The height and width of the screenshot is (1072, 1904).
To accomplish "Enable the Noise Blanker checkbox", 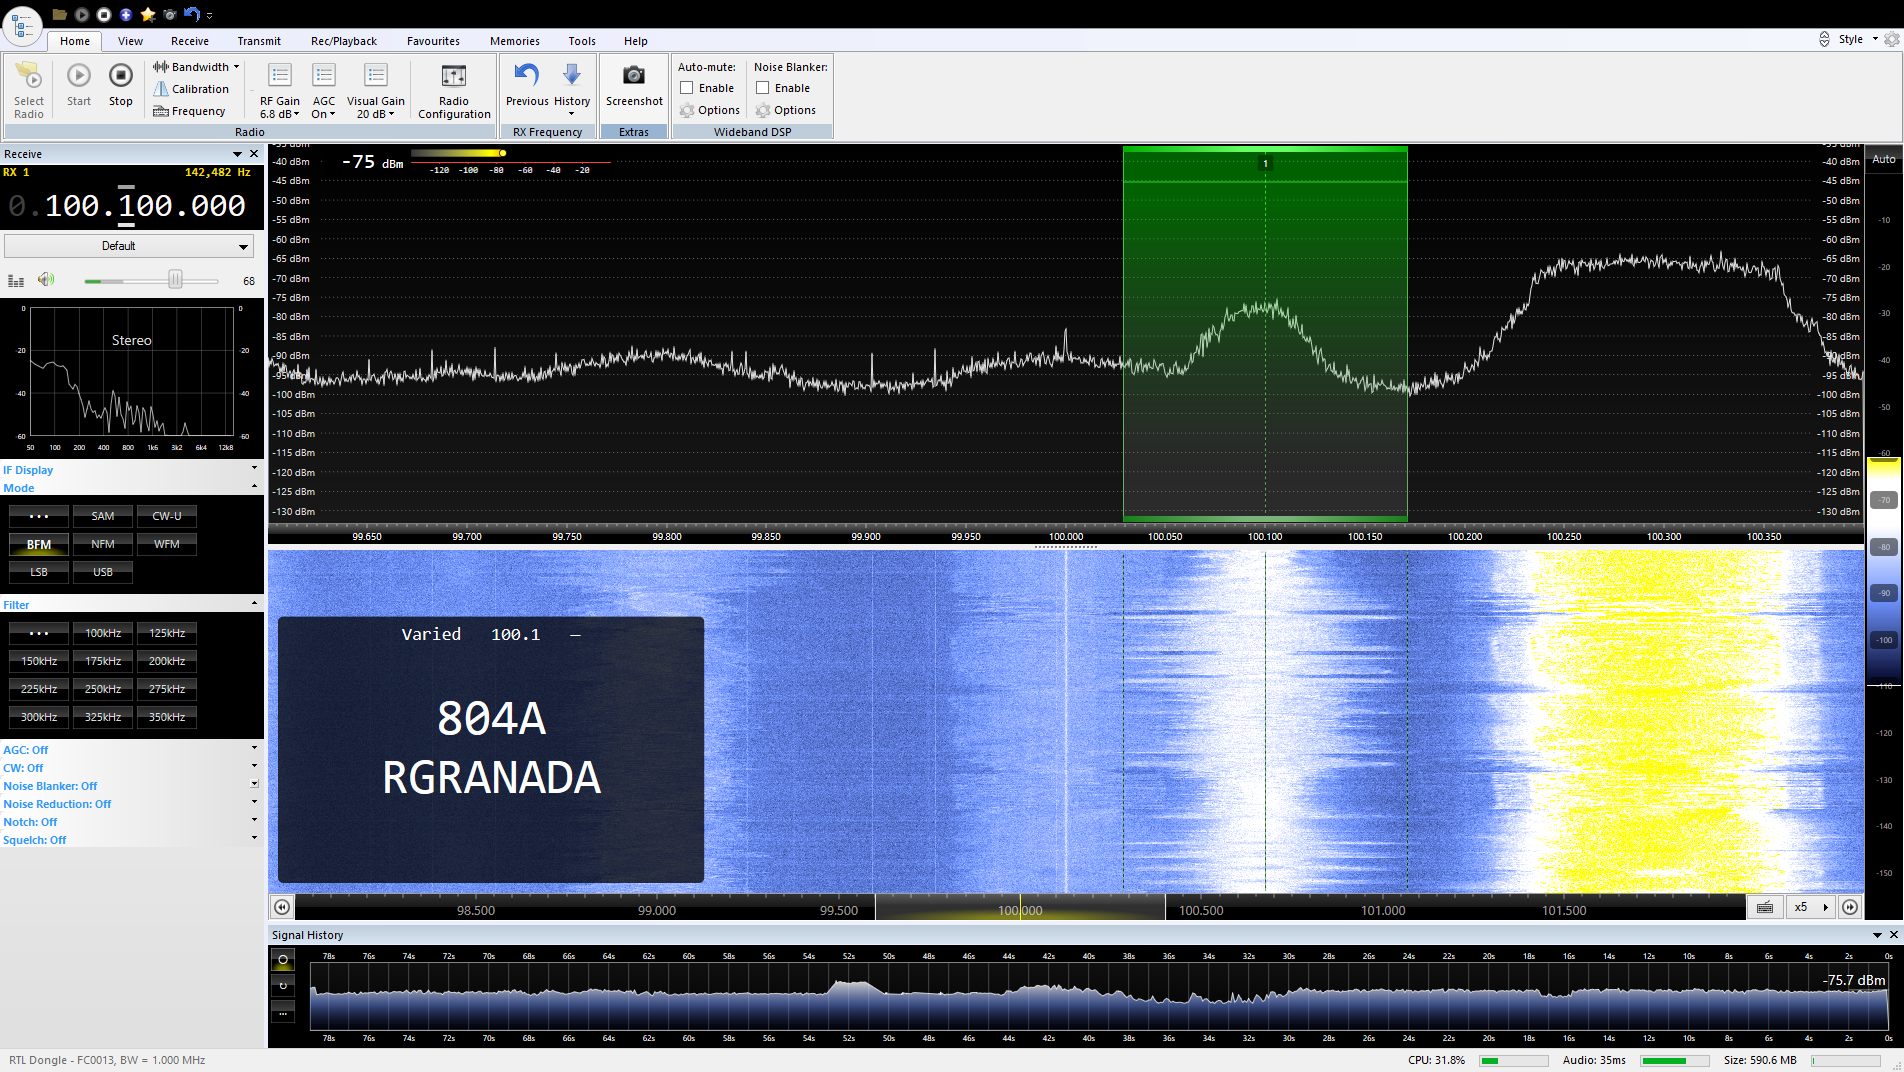I will (763, 88).
